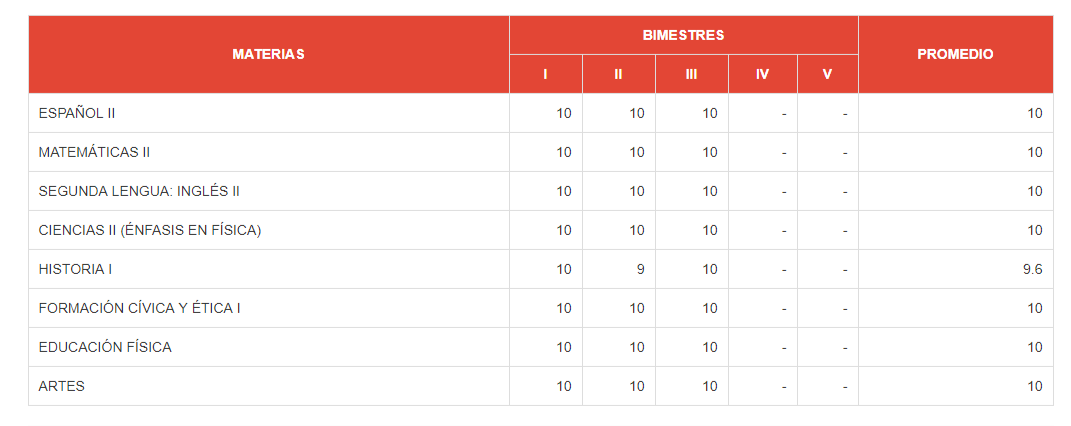
Task: Select the bimestre III column header
Action: (x=691, y=74)
